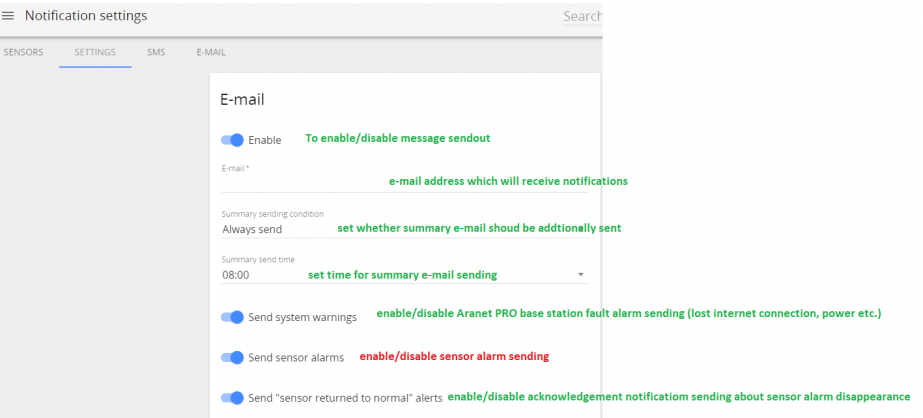Click the "Send sensor alarms" text label
923x418 pixels.
click(x=296, y=357)
